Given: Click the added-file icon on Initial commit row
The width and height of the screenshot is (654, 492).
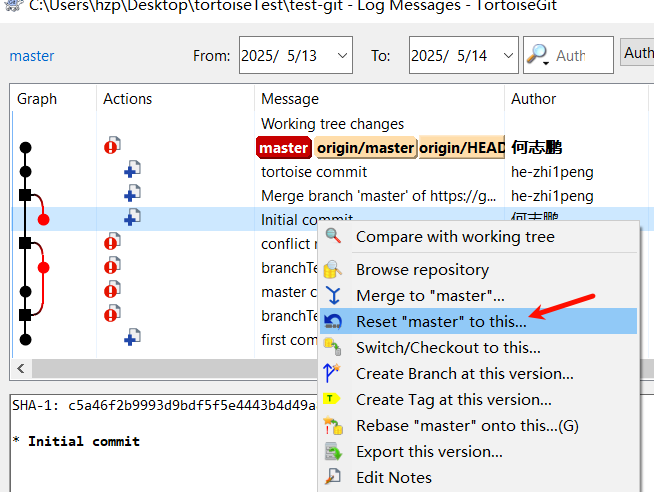Looking at the screenshot, I should [x=133, y=217].
